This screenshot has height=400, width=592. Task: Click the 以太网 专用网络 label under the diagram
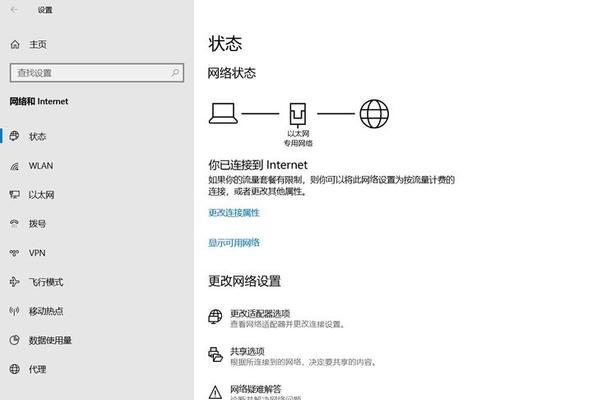point(298,138)
